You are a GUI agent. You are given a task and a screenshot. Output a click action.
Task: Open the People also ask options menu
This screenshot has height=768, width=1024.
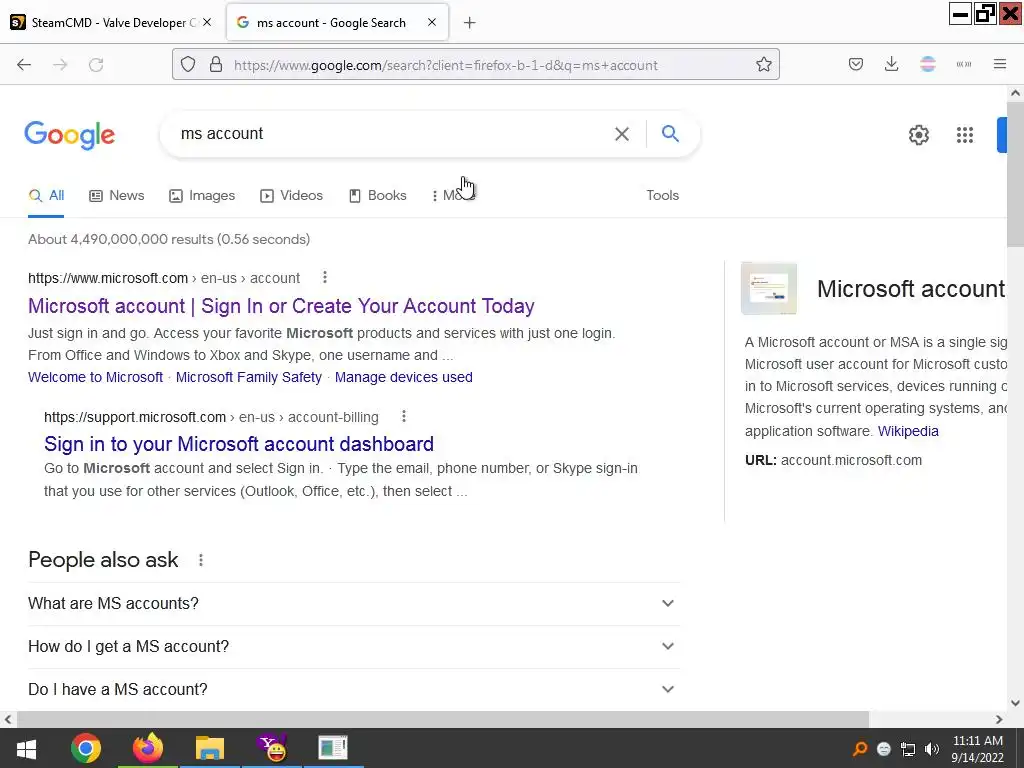point(201,560)
